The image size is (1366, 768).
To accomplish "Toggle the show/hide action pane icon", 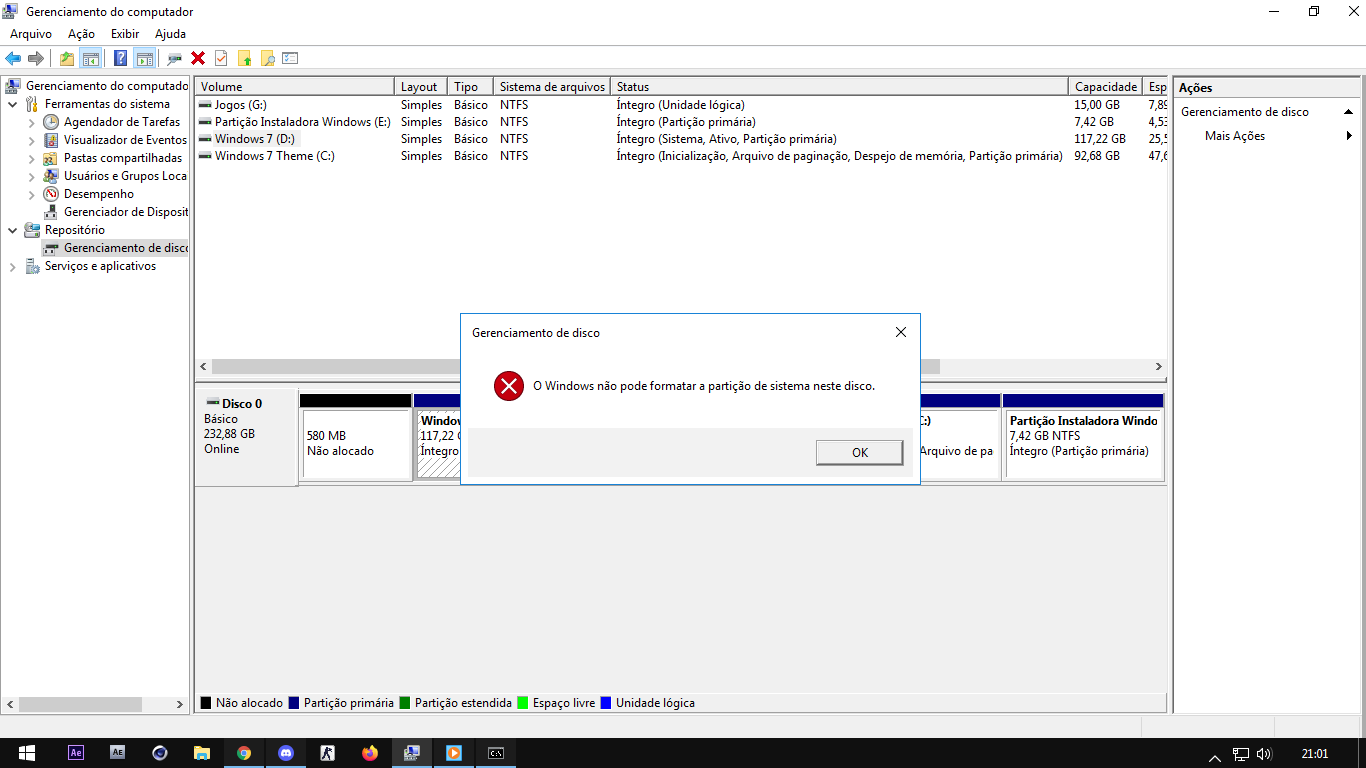I will (144, 58).
